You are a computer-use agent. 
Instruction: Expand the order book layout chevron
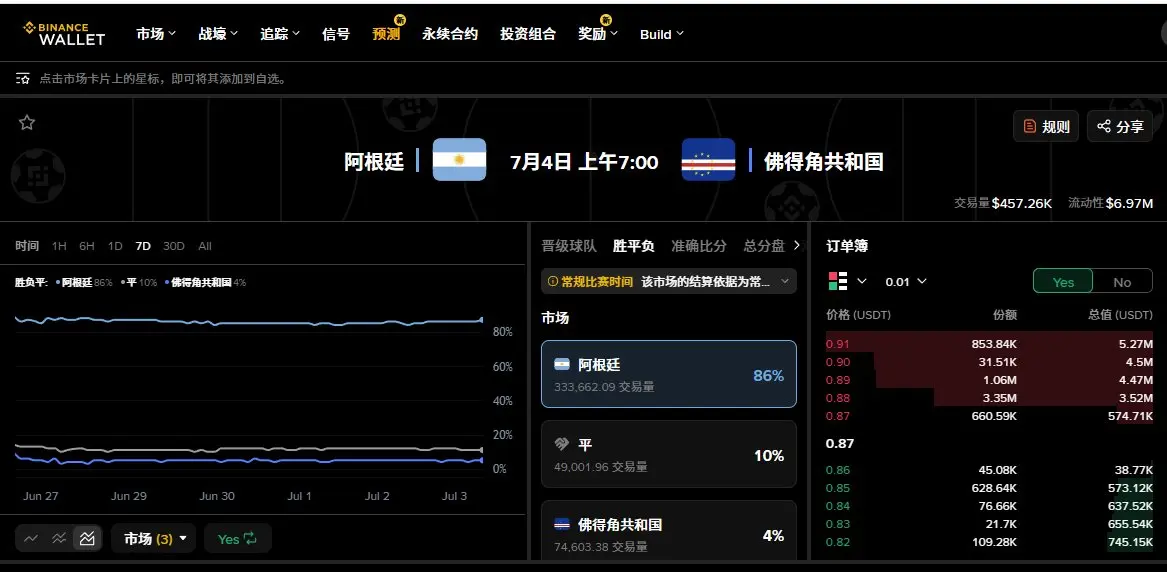862,281
